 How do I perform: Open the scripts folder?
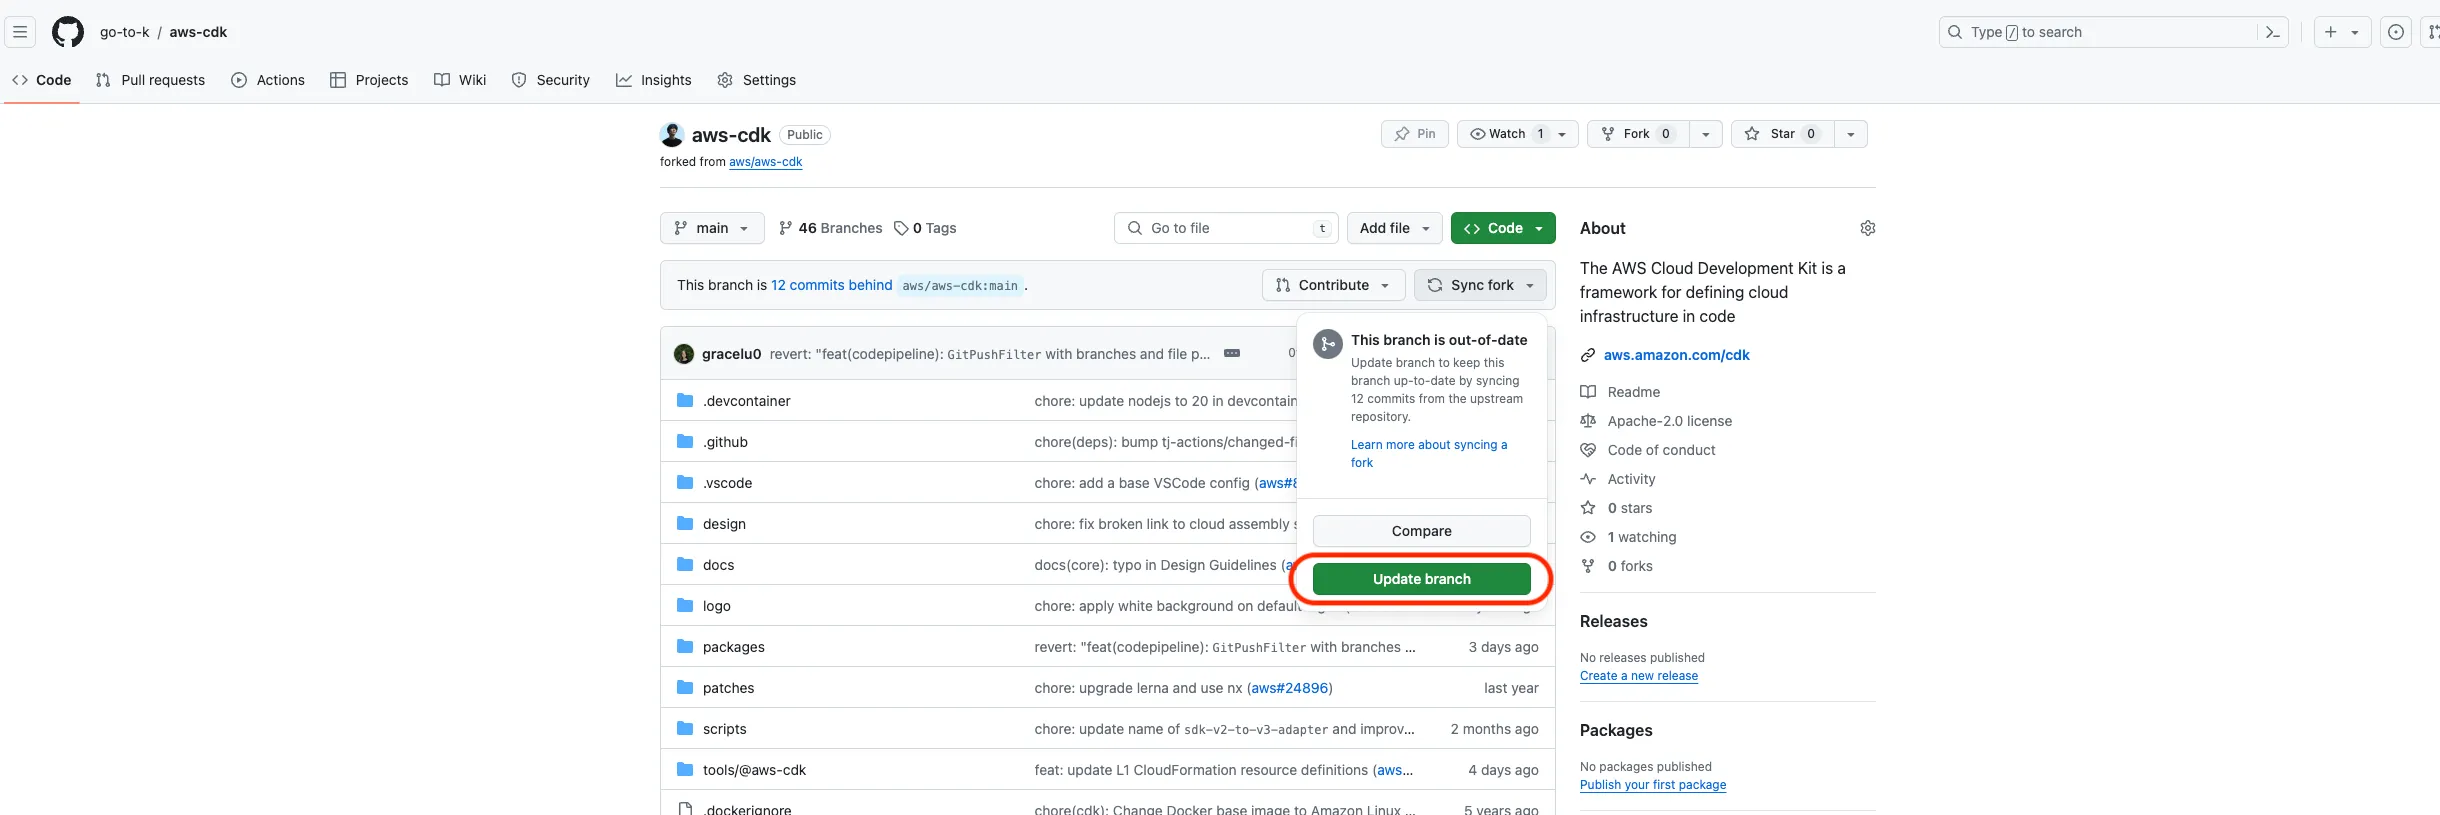[x=724, y=729]
